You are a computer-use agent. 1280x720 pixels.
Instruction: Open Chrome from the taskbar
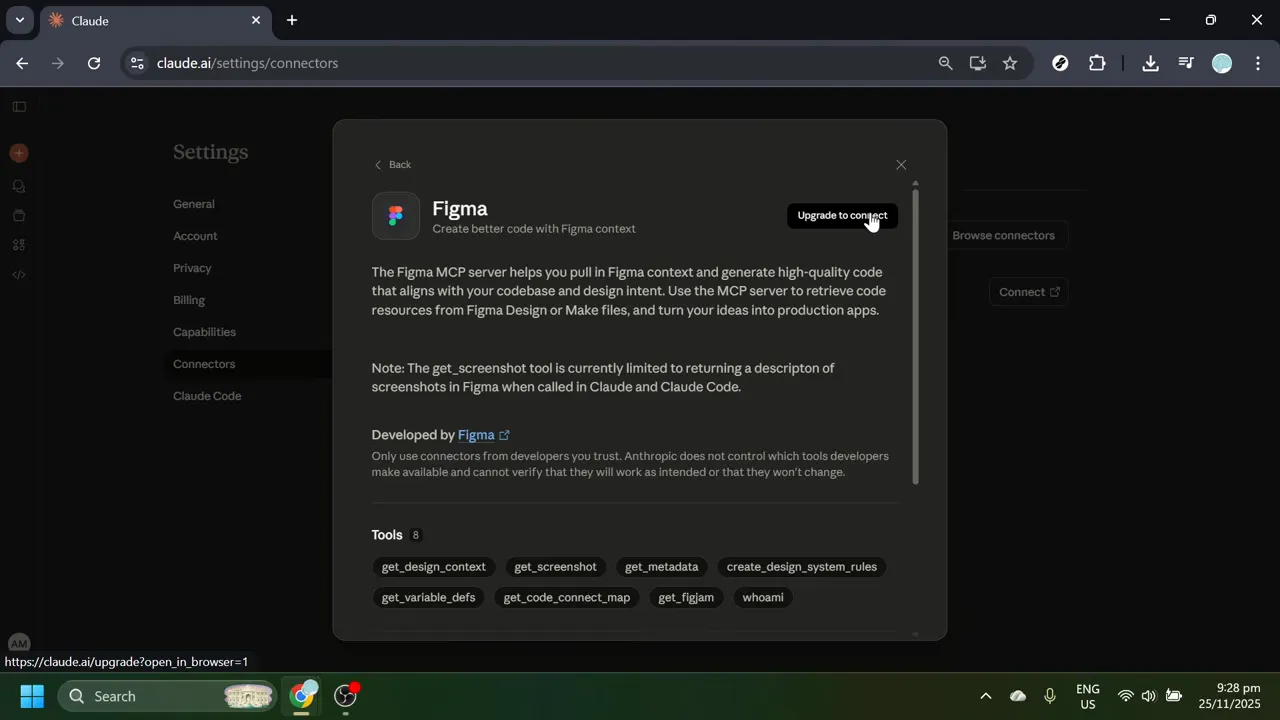click(x=302, y=695)
